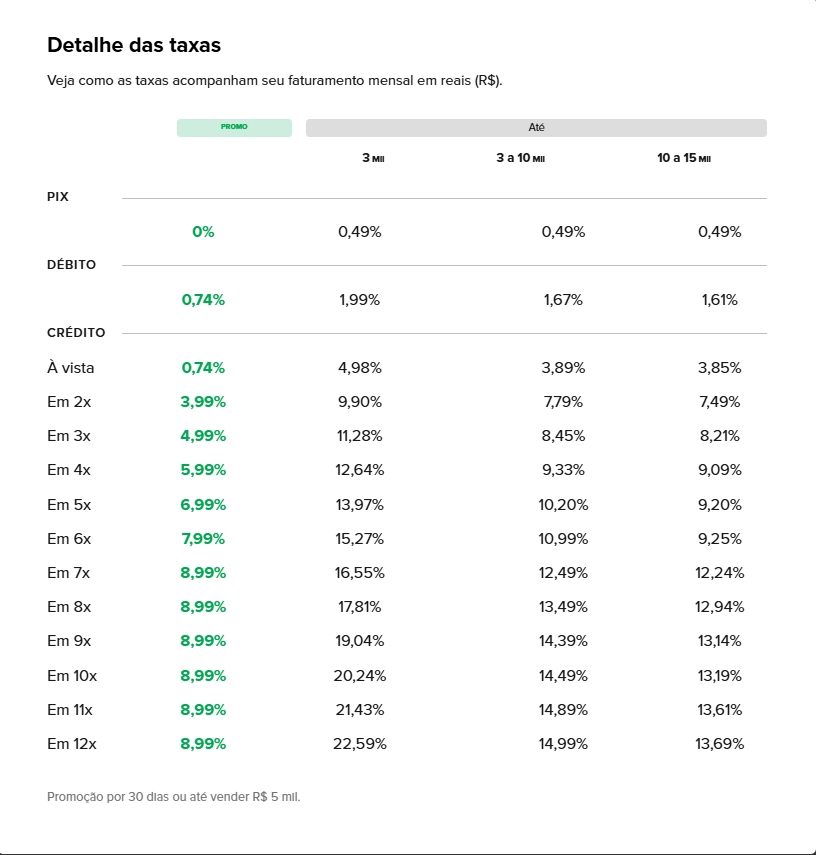
Task: Select the '3 mil' column header
Action: click(373, 159)
